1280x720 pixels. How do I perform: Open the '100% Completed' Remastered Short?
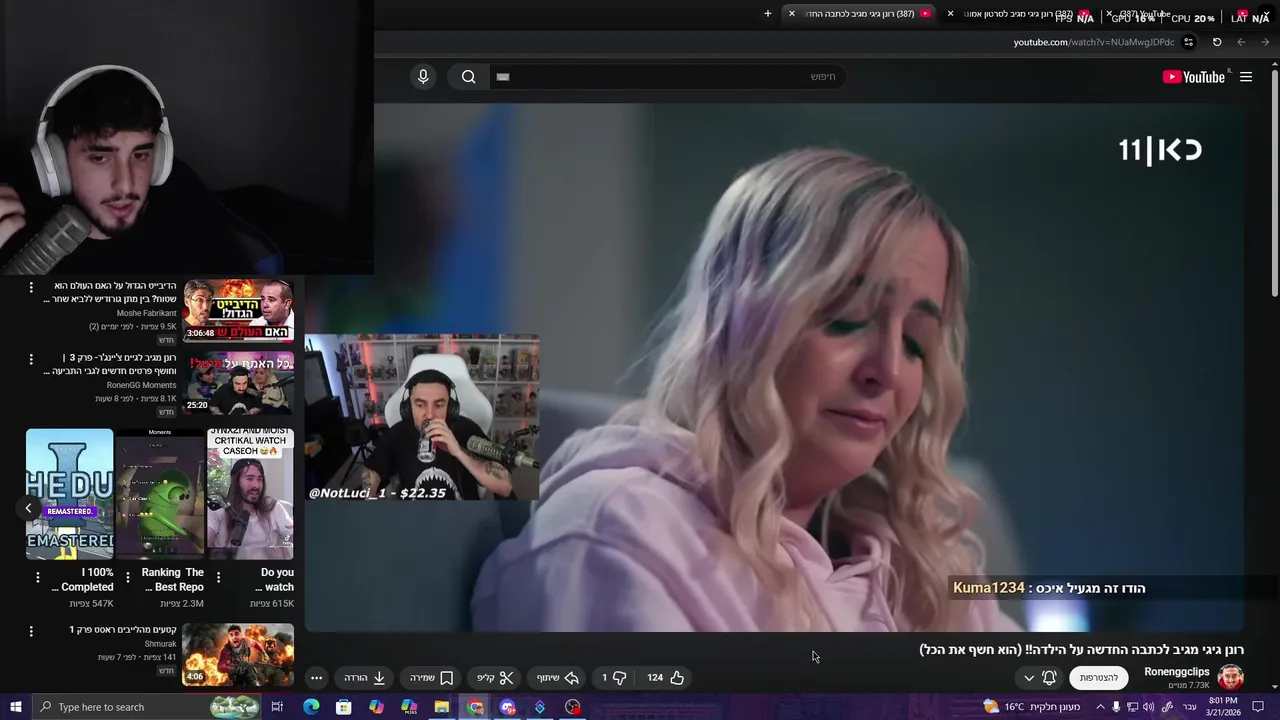click(69, 494)
